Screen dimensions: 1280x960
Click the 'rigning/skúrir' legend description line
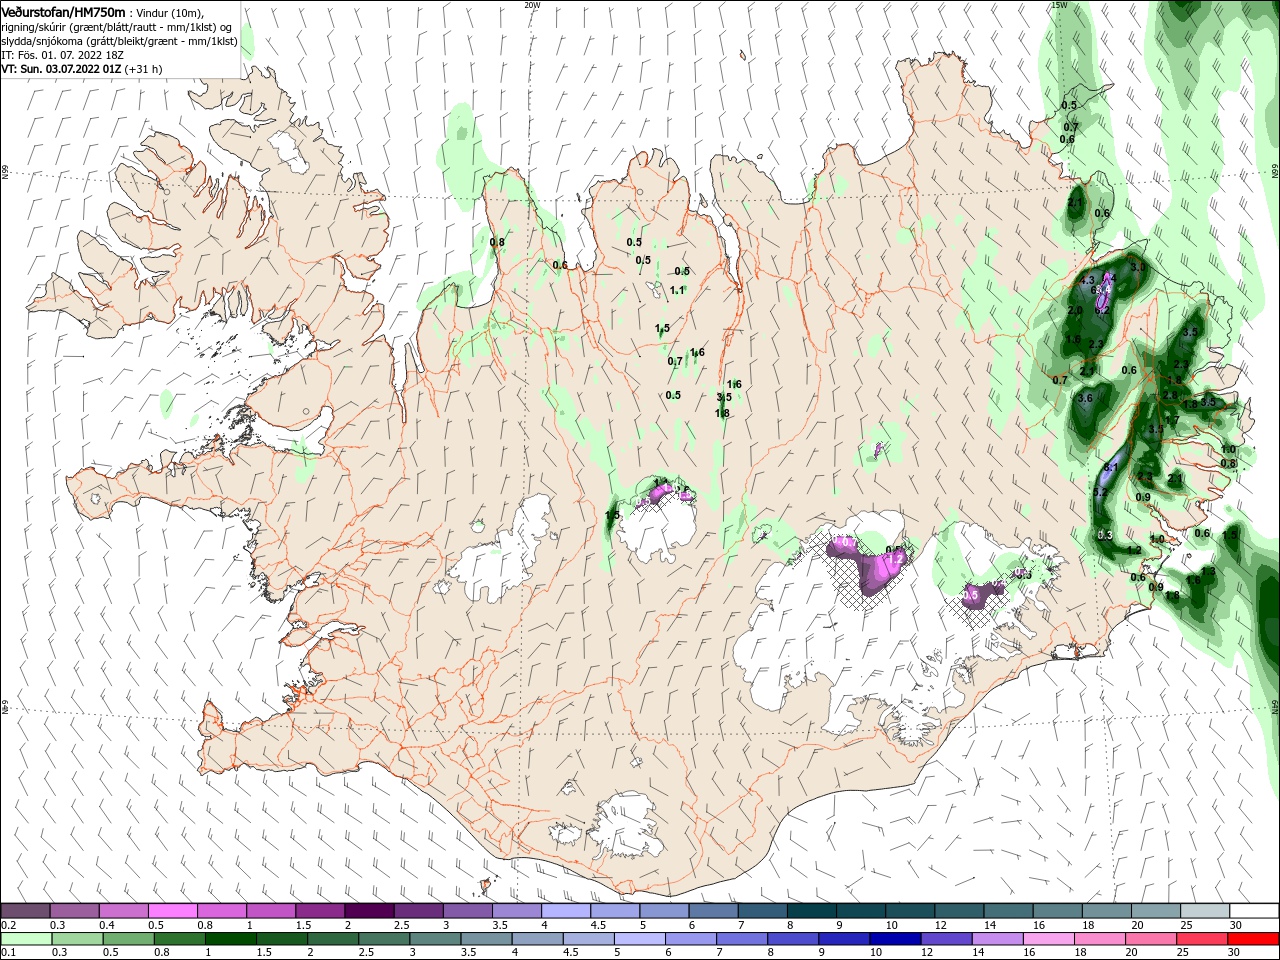tap(117, 27)
